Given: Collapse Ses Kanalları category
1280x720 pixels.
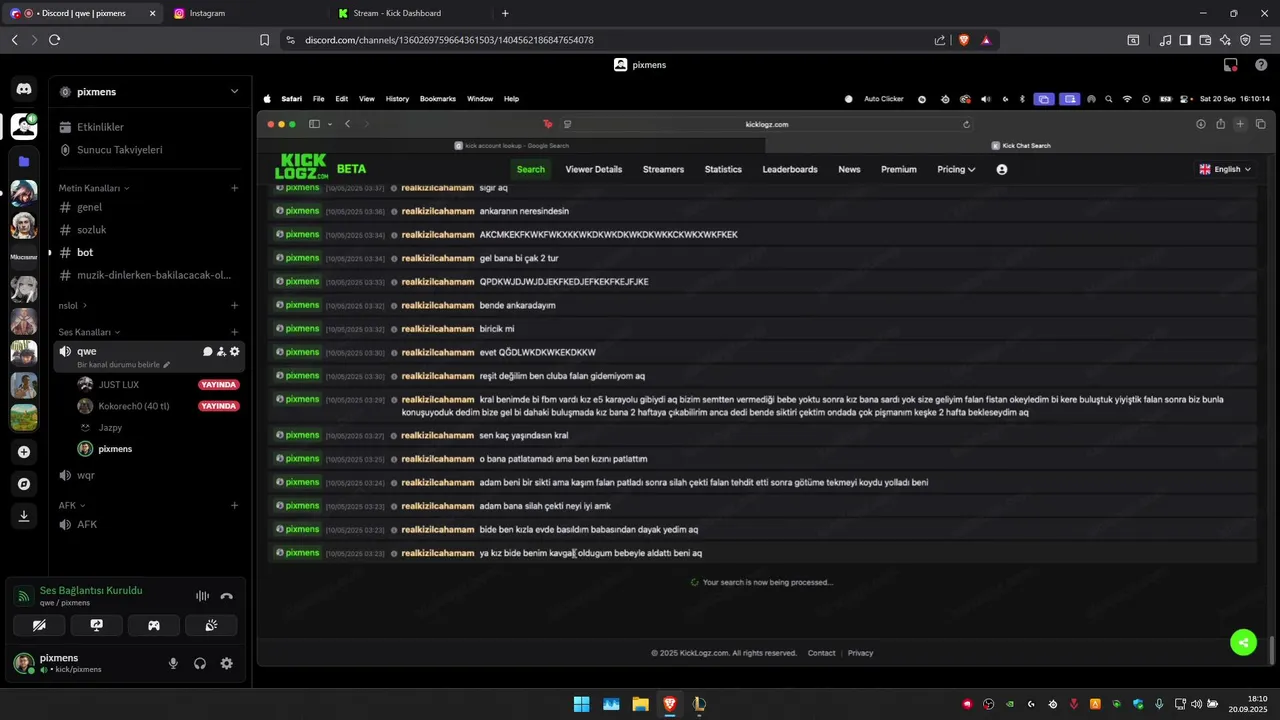Looking at the screenshot, I should pos(89,332).
